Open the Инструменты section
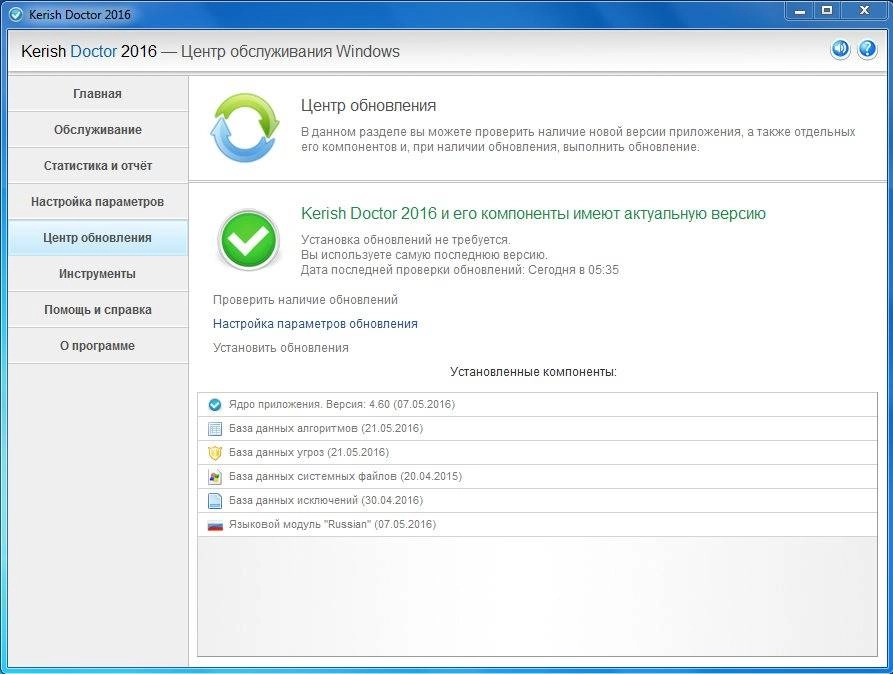Screen dimensions: 893x674 pyautogui.click(x=98, y=273)
